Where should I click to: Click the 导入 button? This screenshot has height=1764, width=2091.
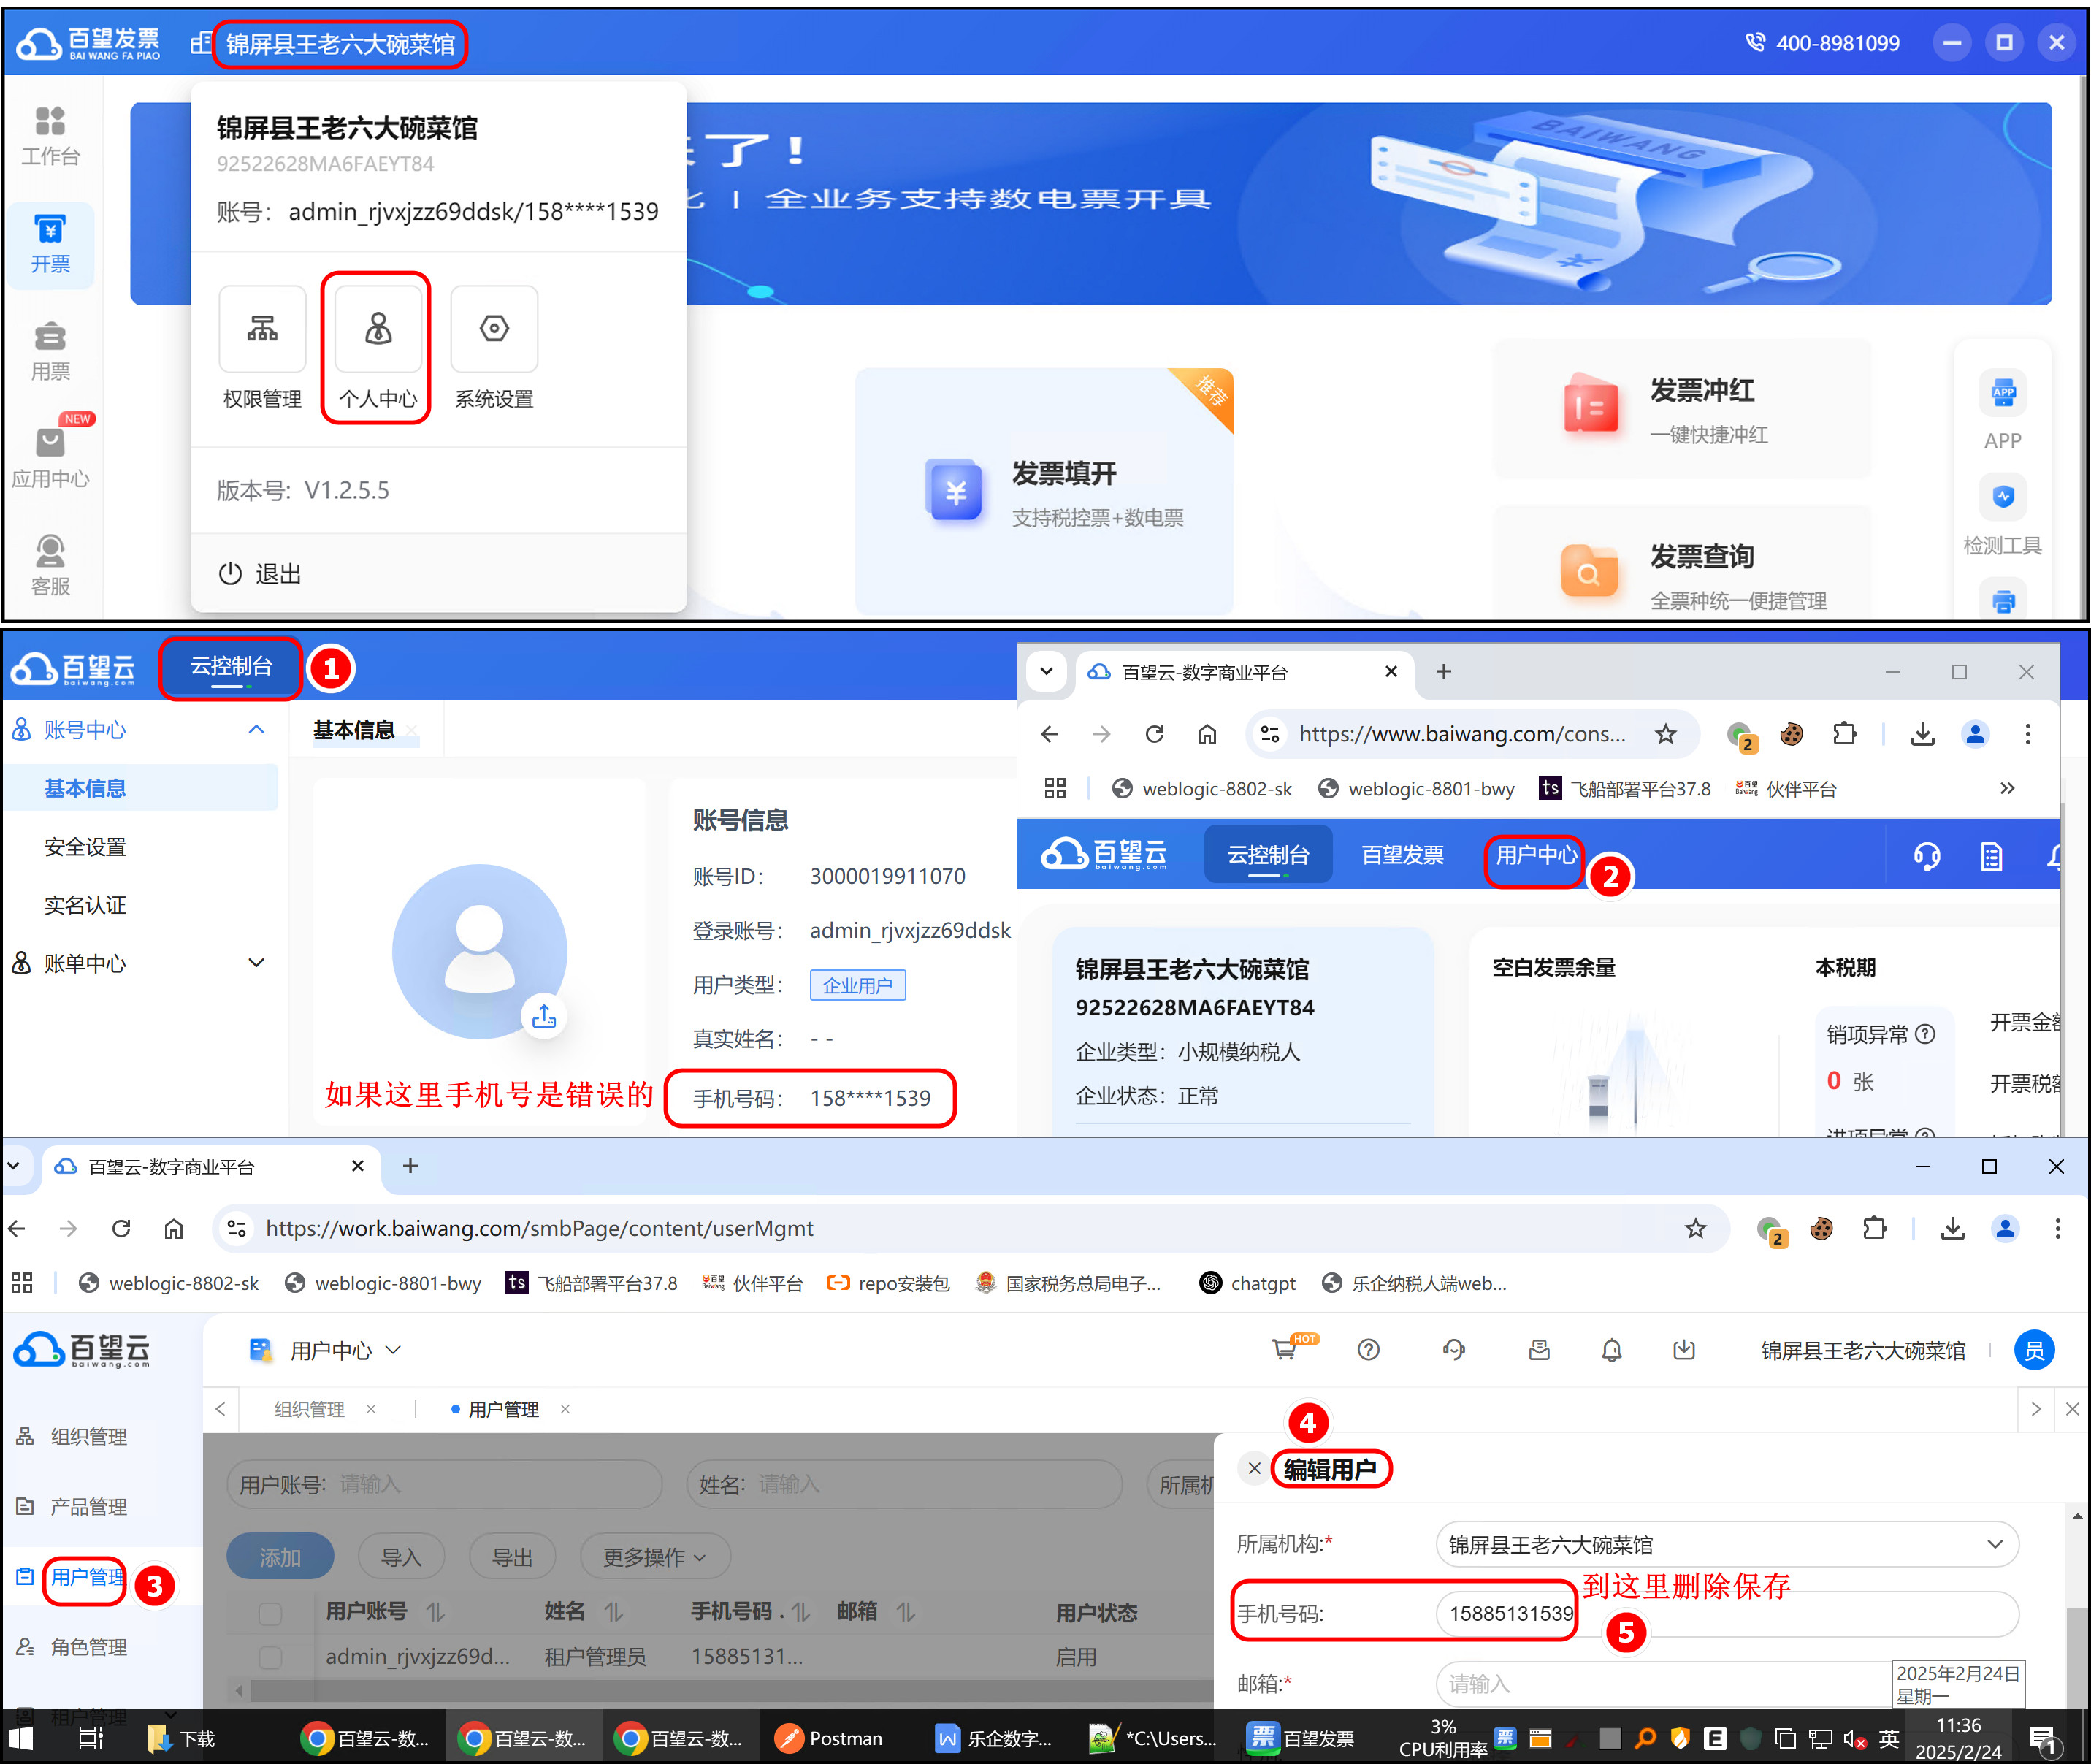(x=401, y=1557)
